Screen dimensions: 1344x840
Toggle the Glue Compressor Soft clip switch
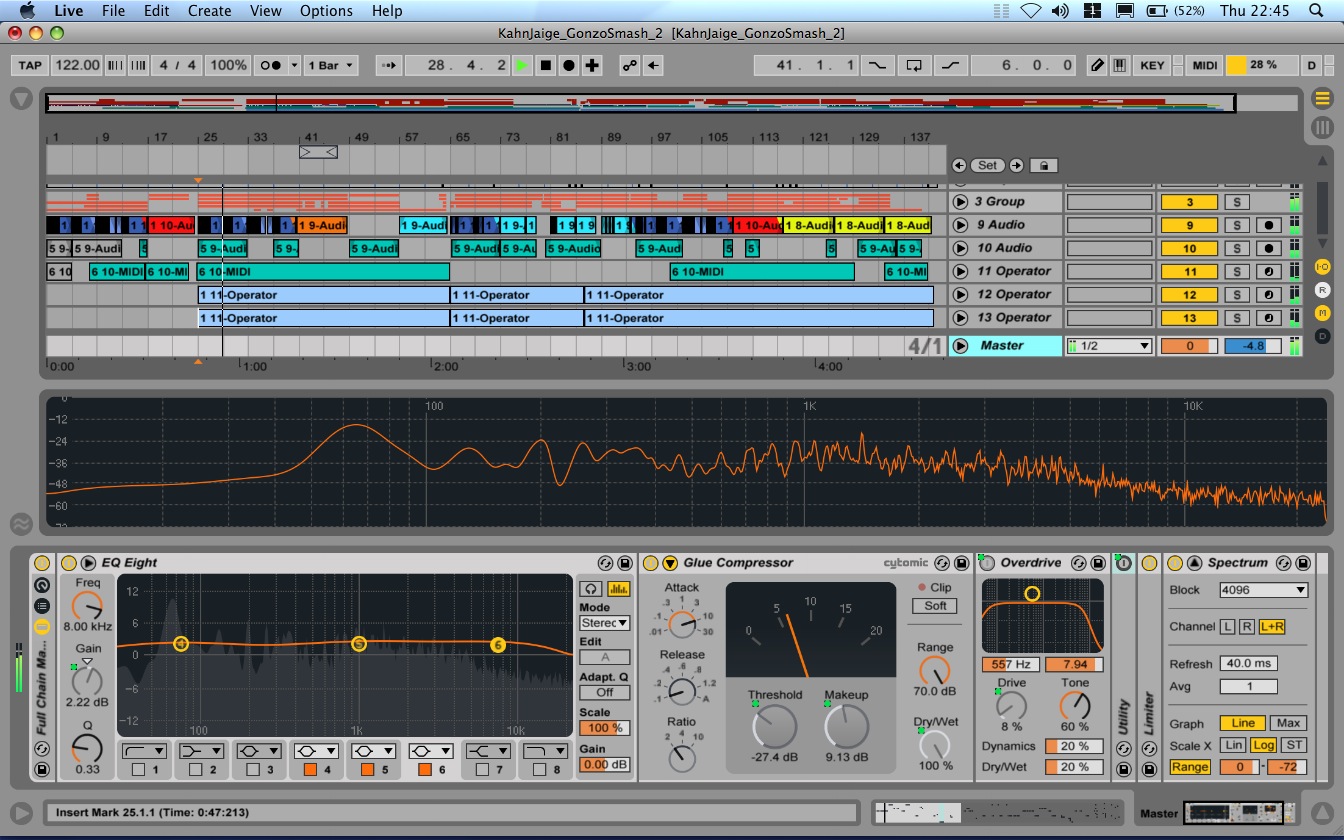(934, 606)
